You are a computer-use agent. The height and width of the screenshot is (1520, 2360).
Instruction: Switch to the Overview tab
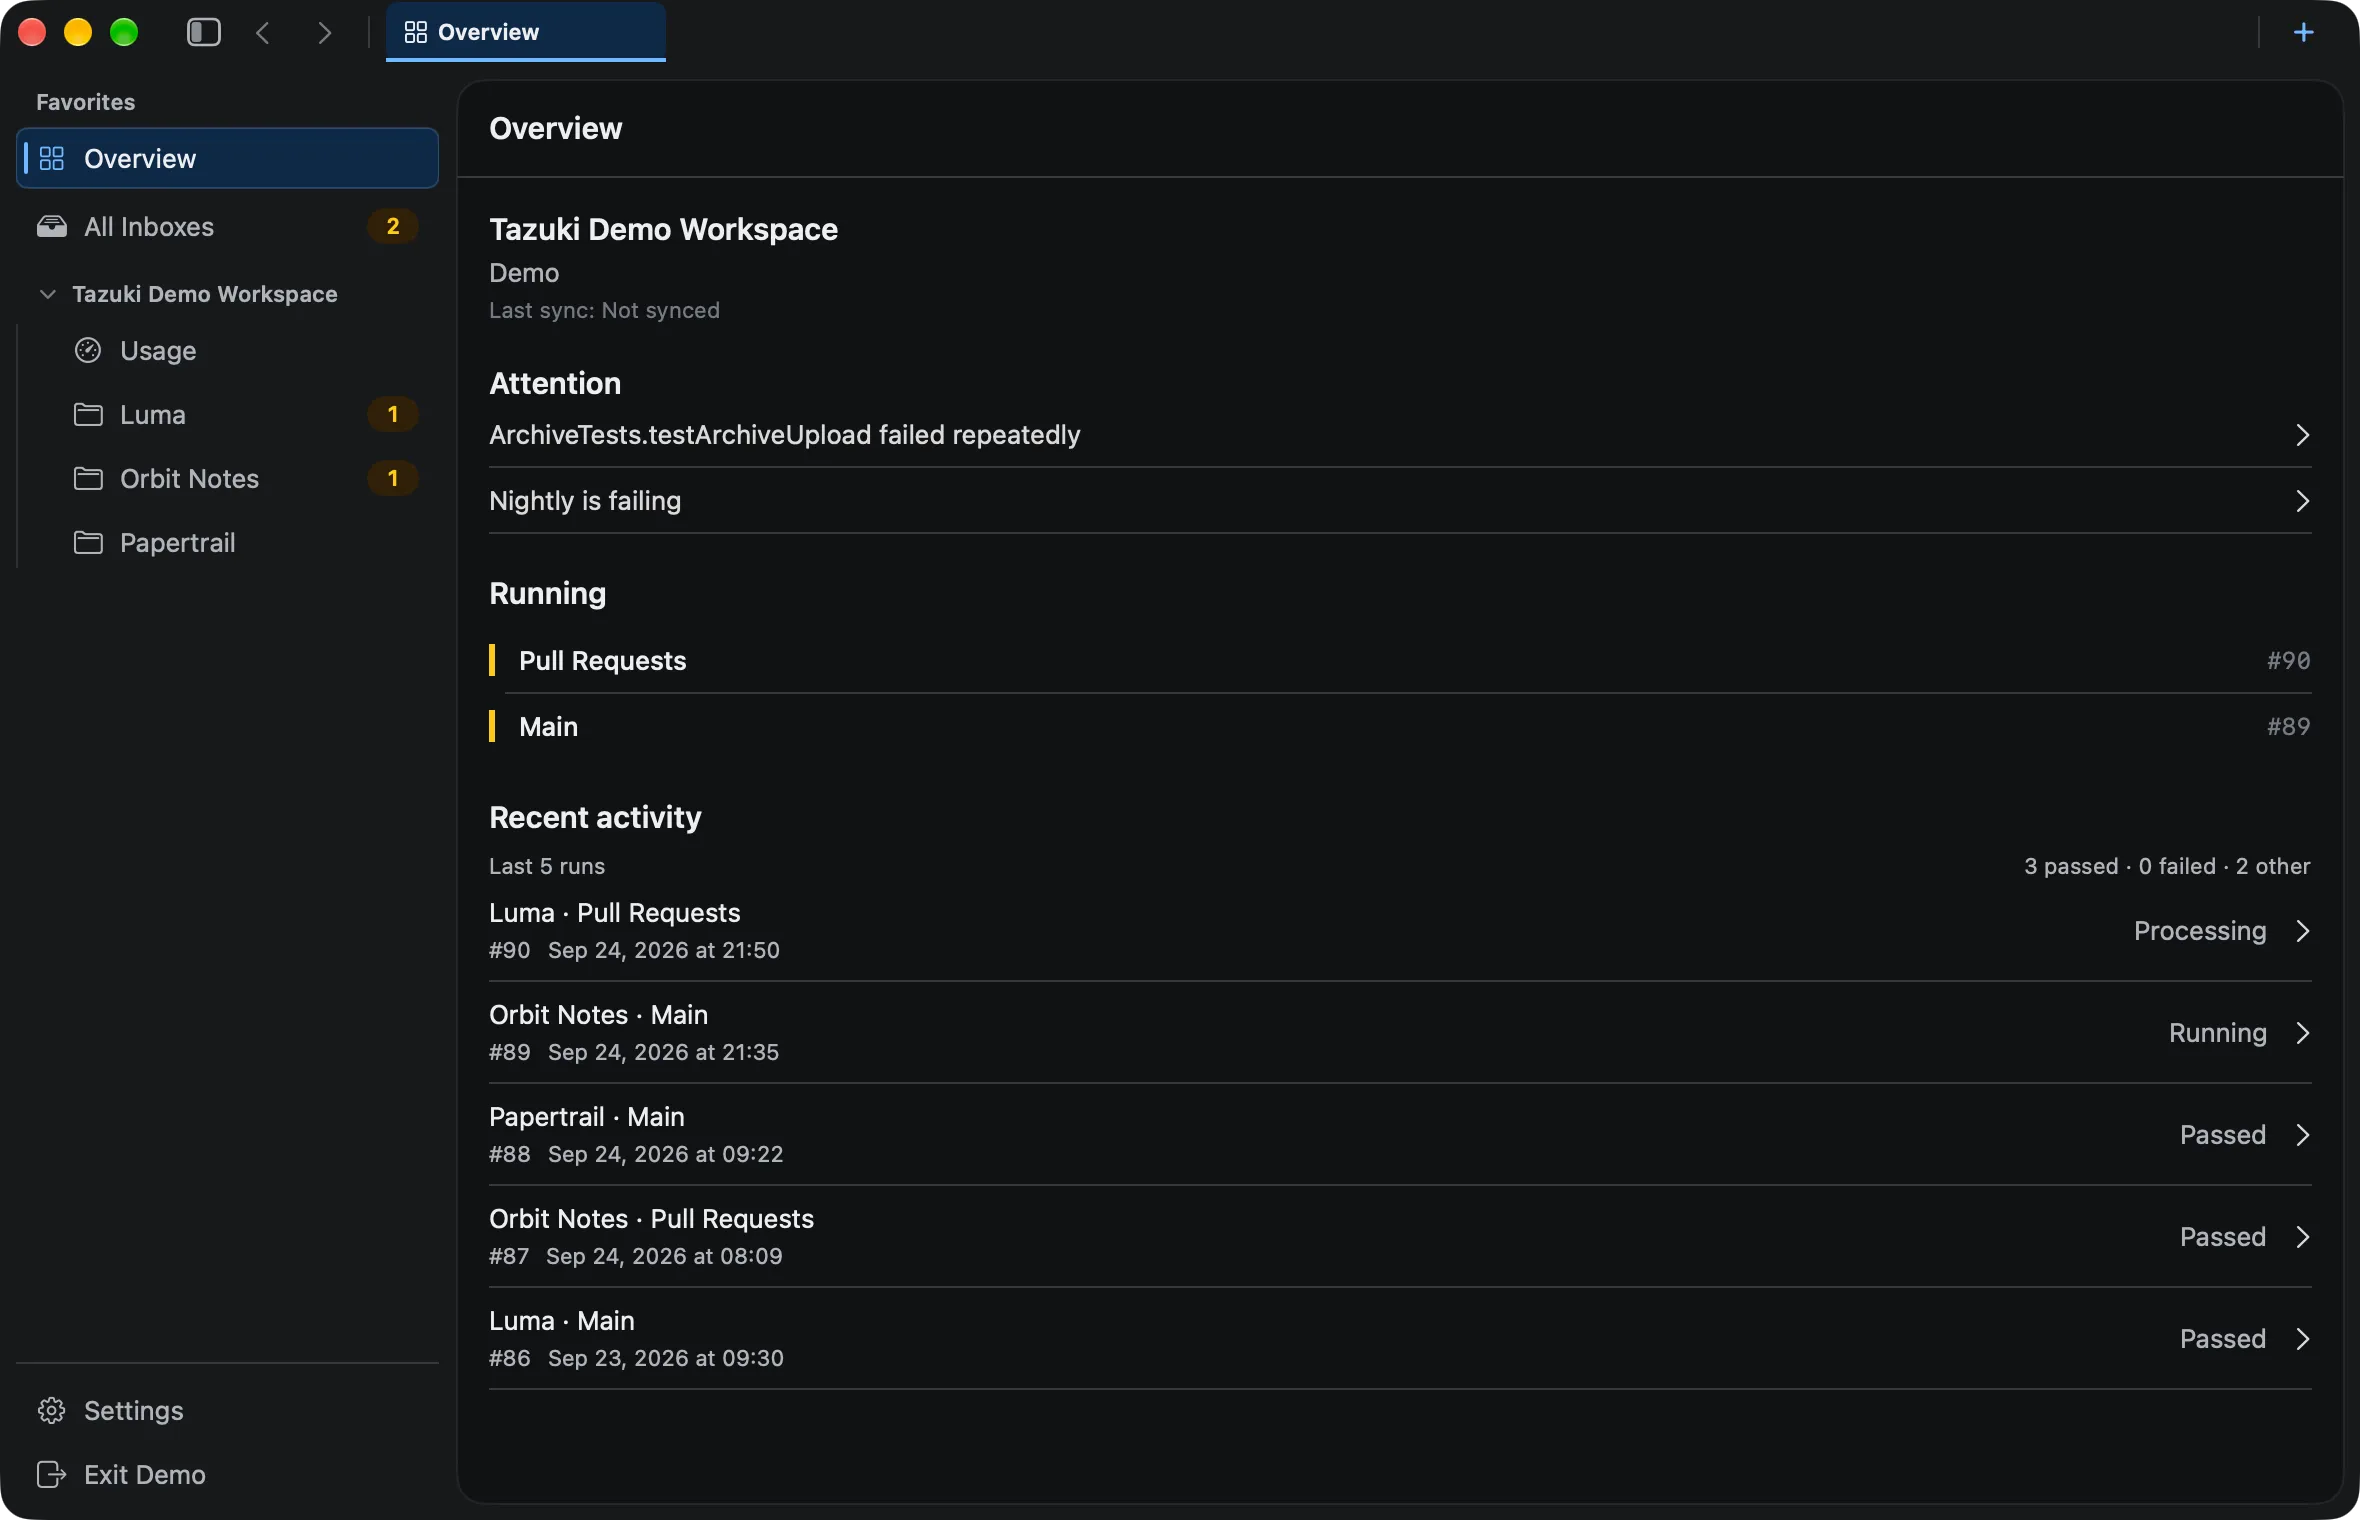point(526,32)
